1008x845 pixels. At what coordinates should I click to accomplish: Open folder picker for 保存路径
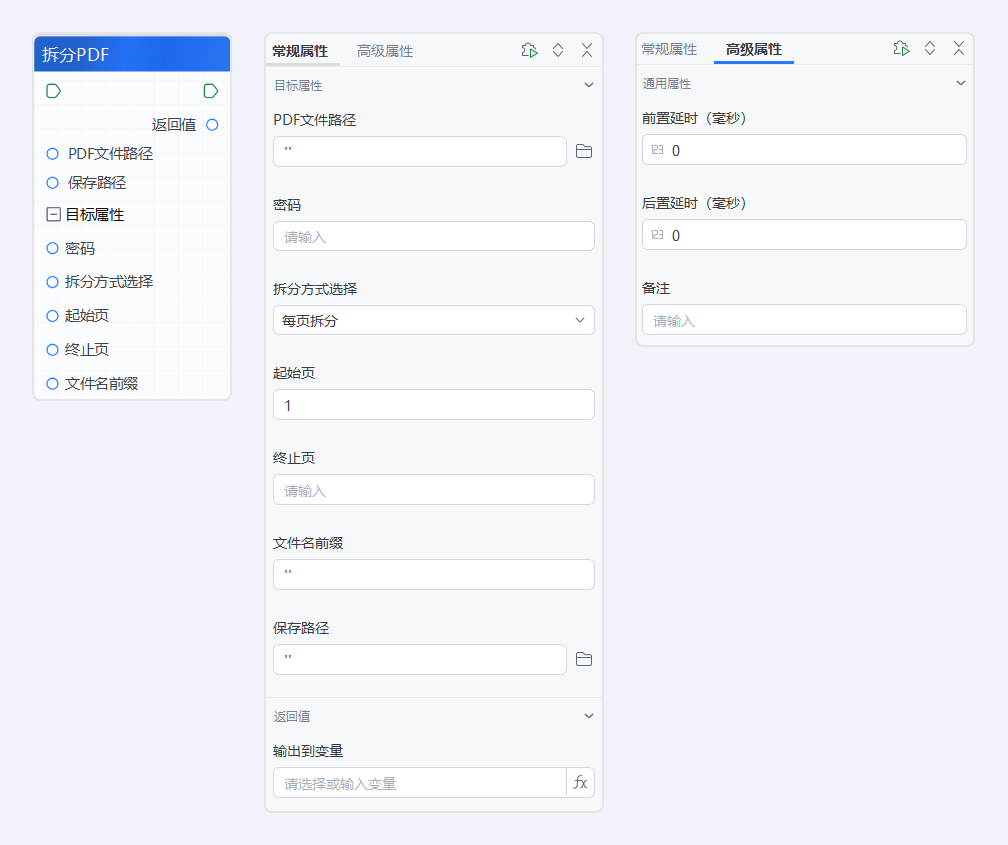click(x=583, y=659)
